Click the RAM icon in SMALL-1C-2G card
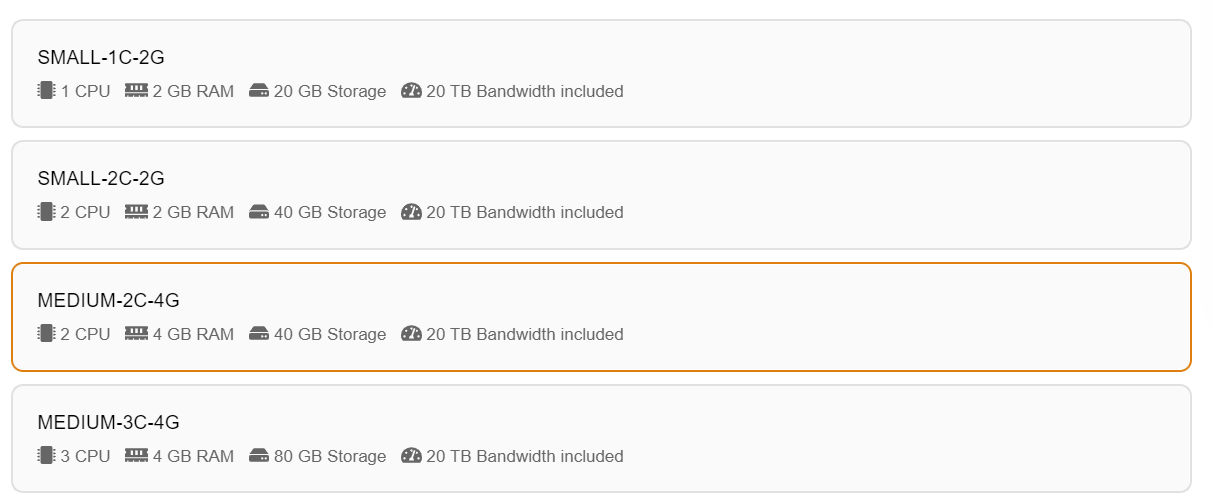The width and height of the screenshot is (1213, 497). coord(136,91)
